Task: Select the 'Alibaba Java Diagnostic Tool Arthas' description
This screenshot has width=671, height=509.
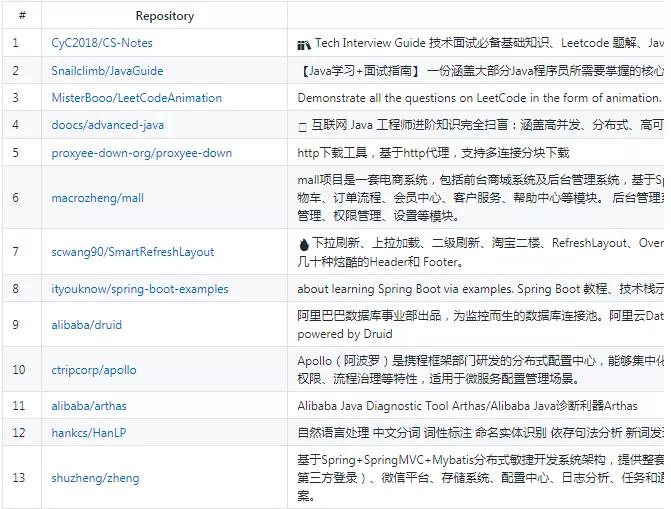Action: [467, 406]
